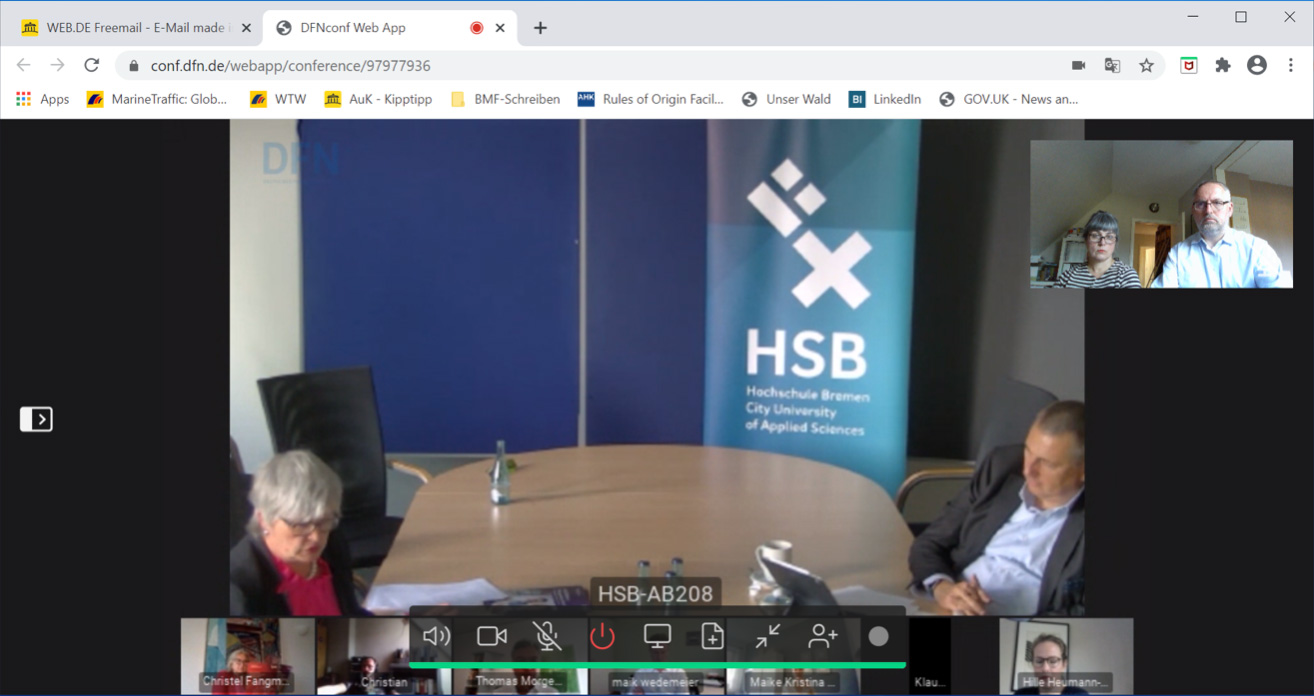Click the red recording indicator on tab
Viewport: 1314px width, 696px height.
(x=477, y=28)
